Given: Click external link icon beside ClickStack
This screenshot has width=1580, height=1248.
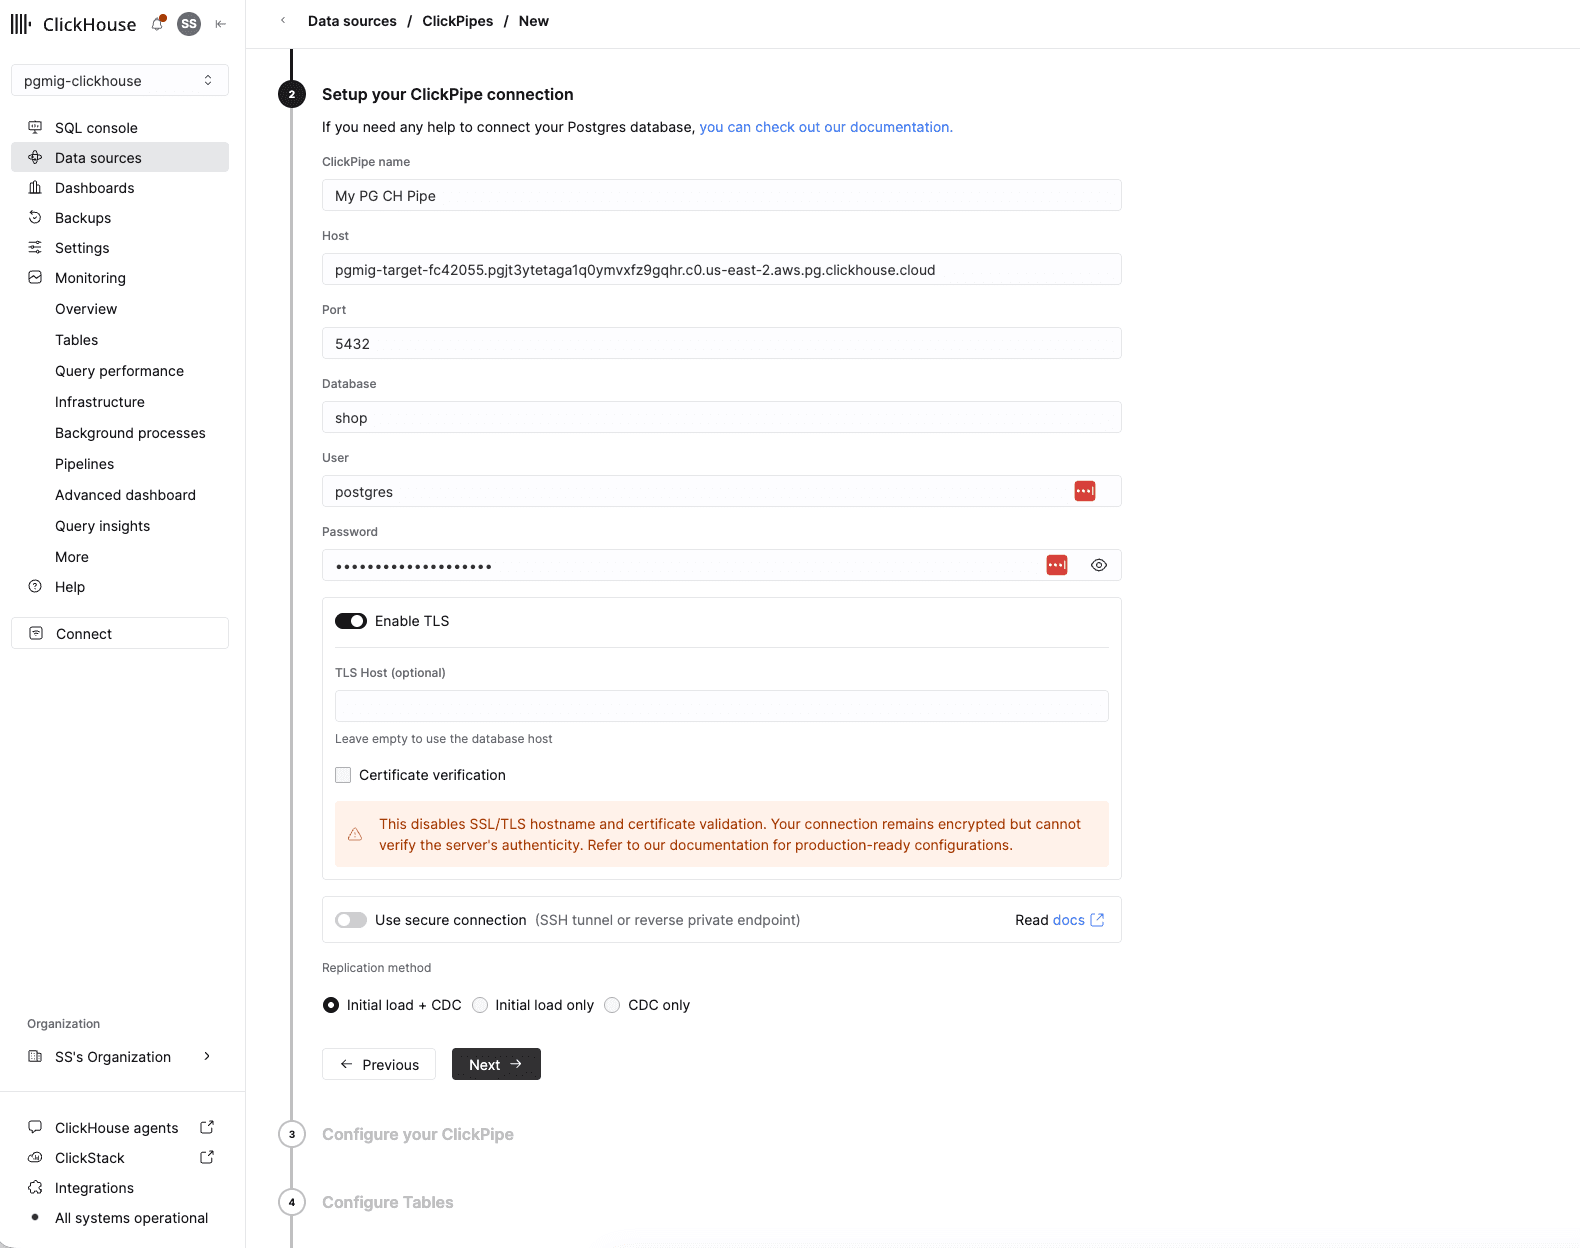Looking at the screenshot, I should 207,1157.
